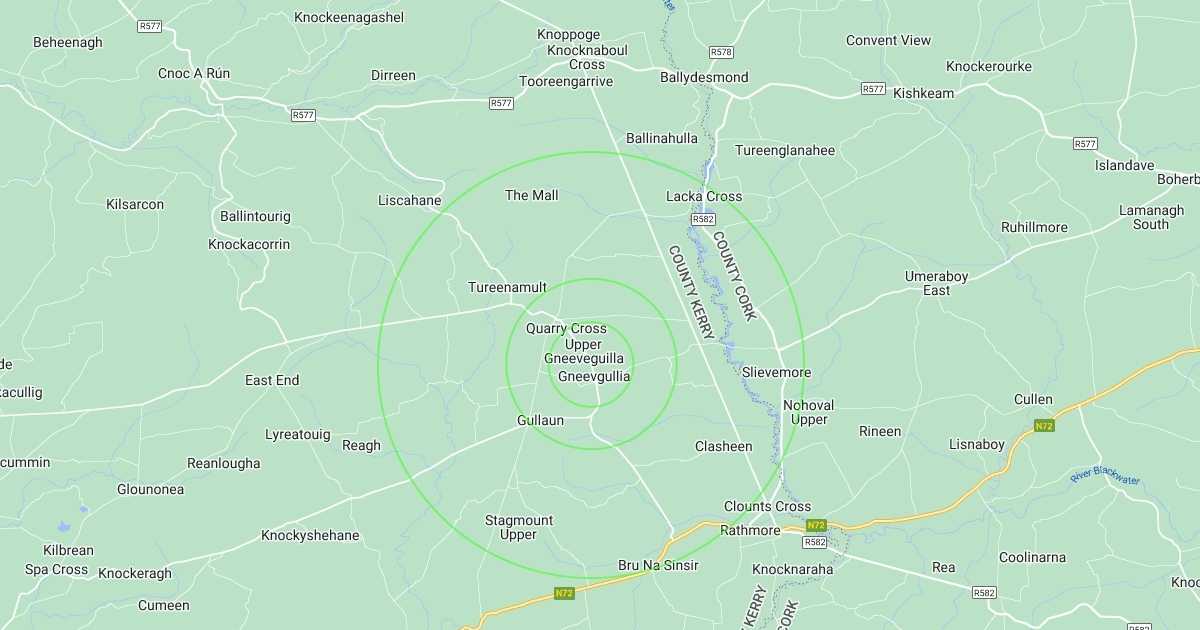The image size is (1200, 630).
Task: Click the R582 badge below Lacka Cross
Action: tap(703, 219)
